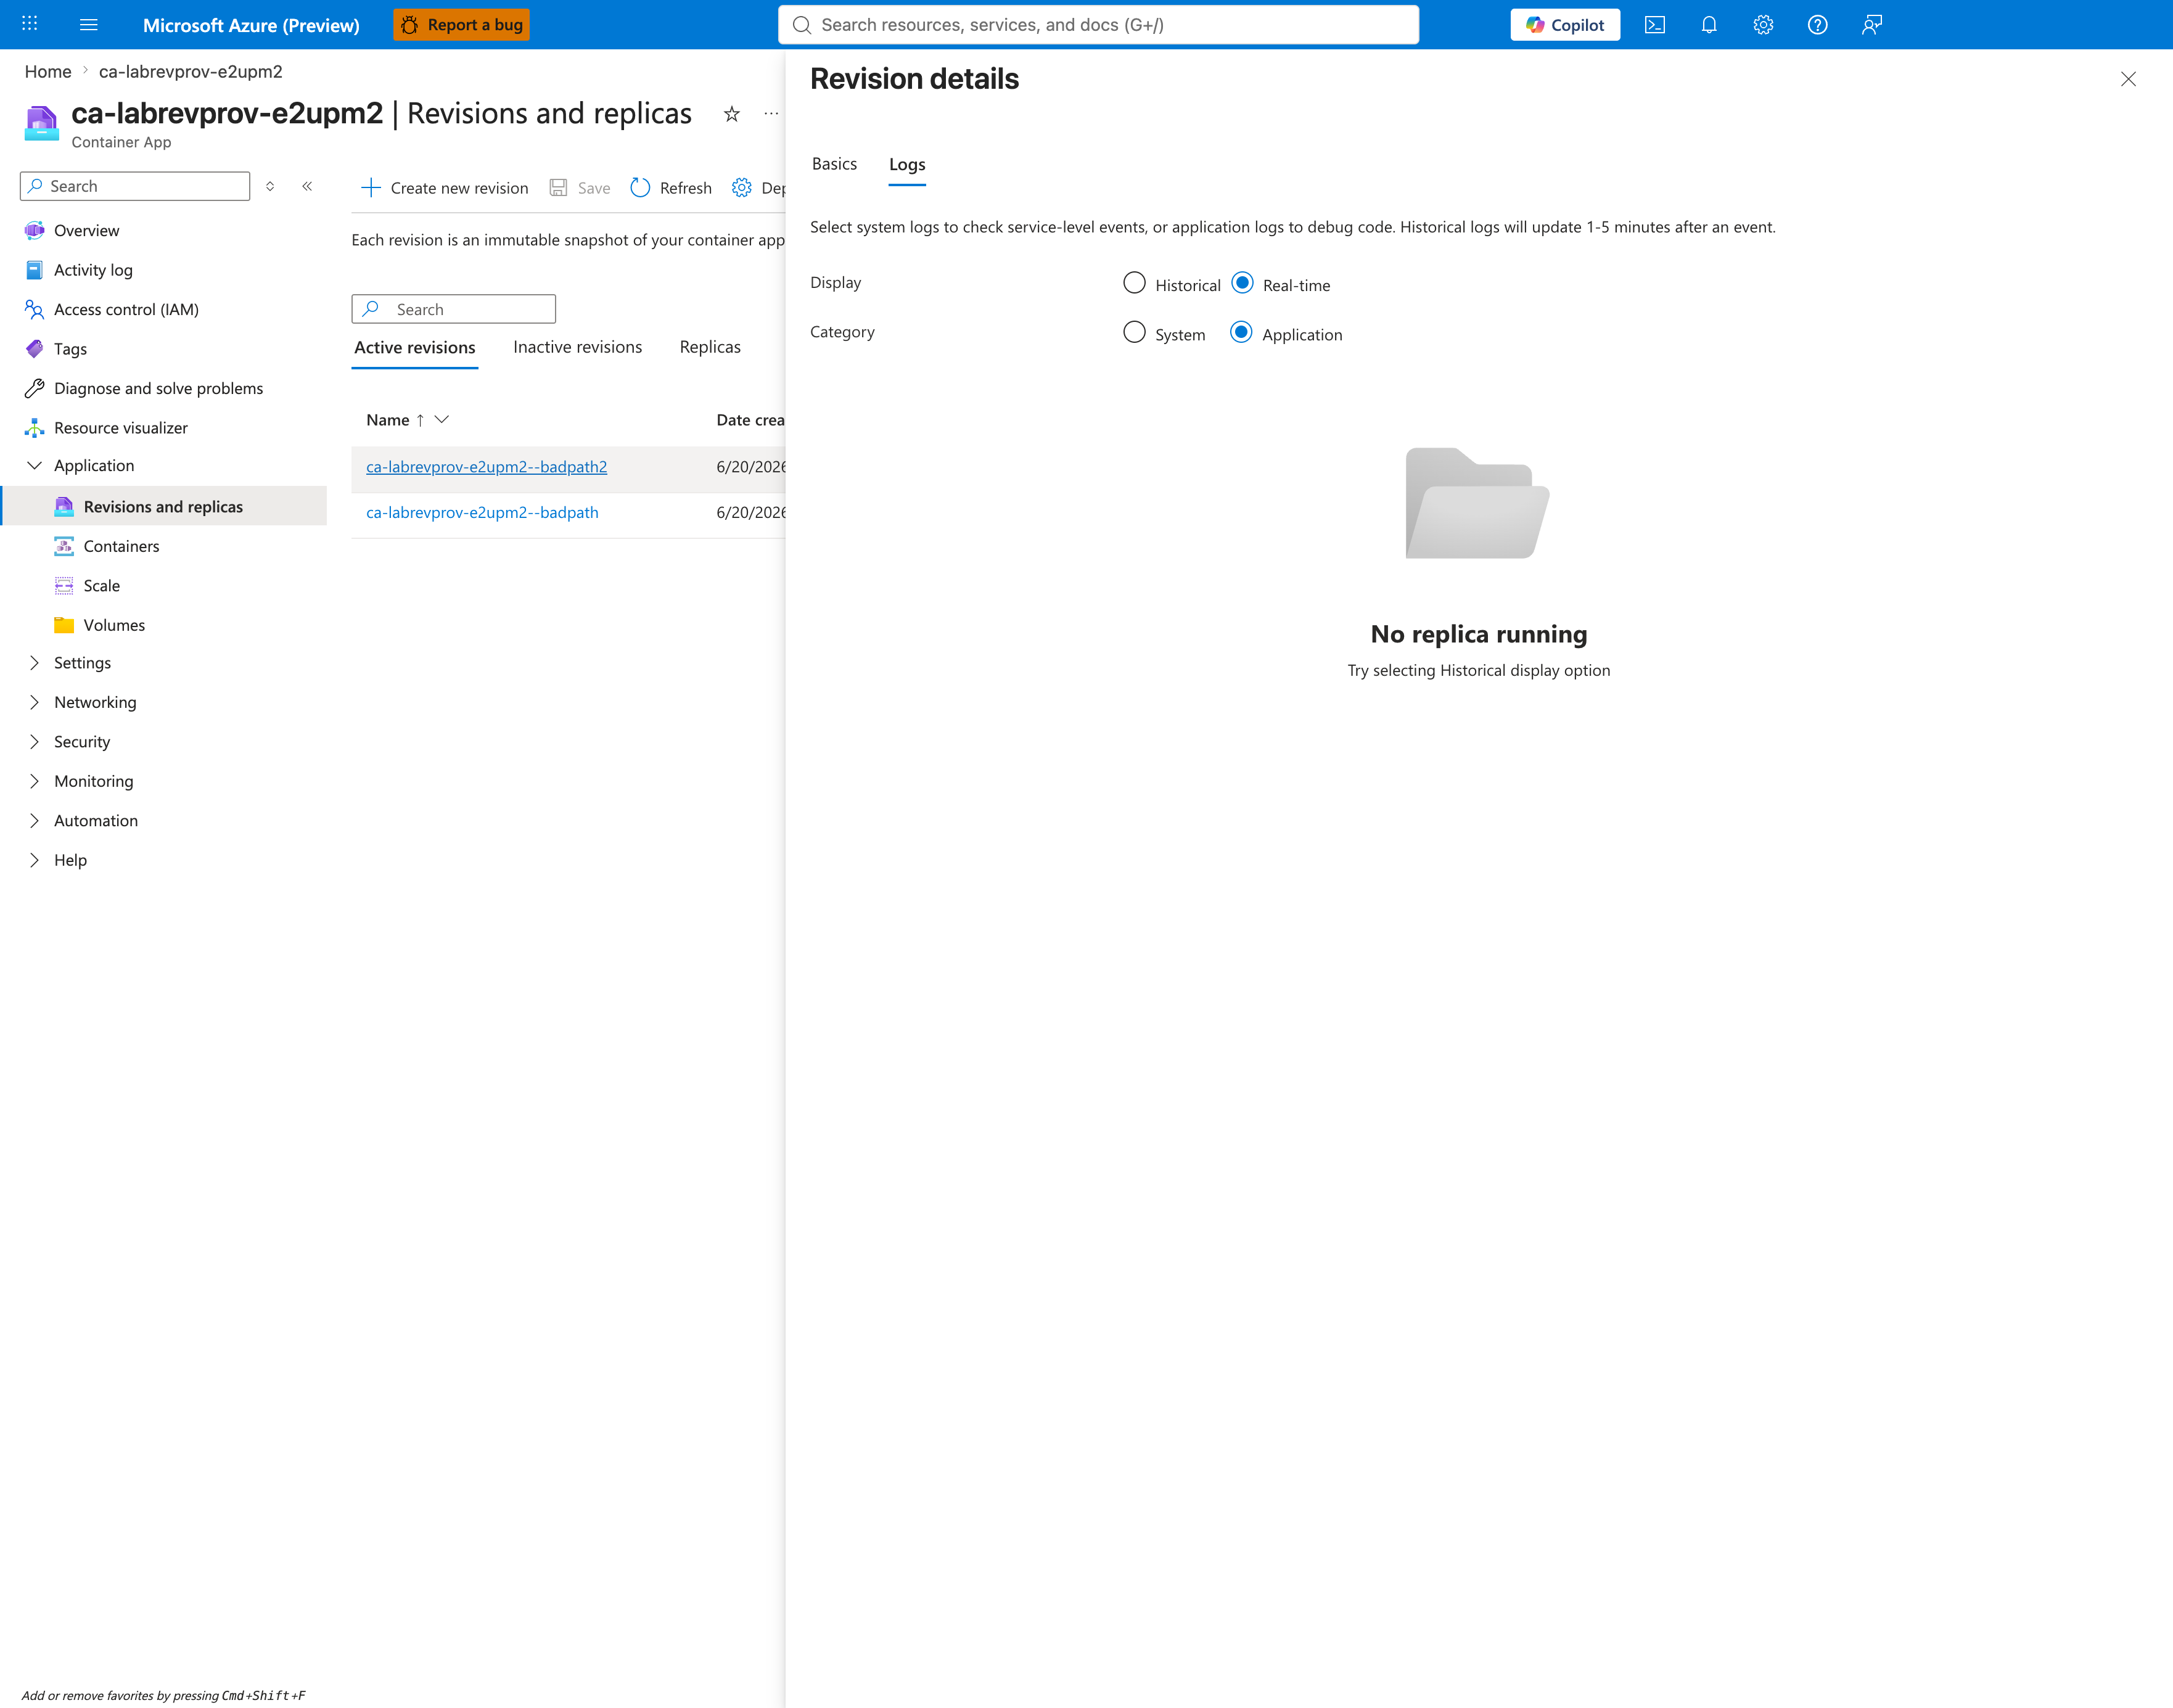Open Activity log in the sidebar

tap(93, 270)
